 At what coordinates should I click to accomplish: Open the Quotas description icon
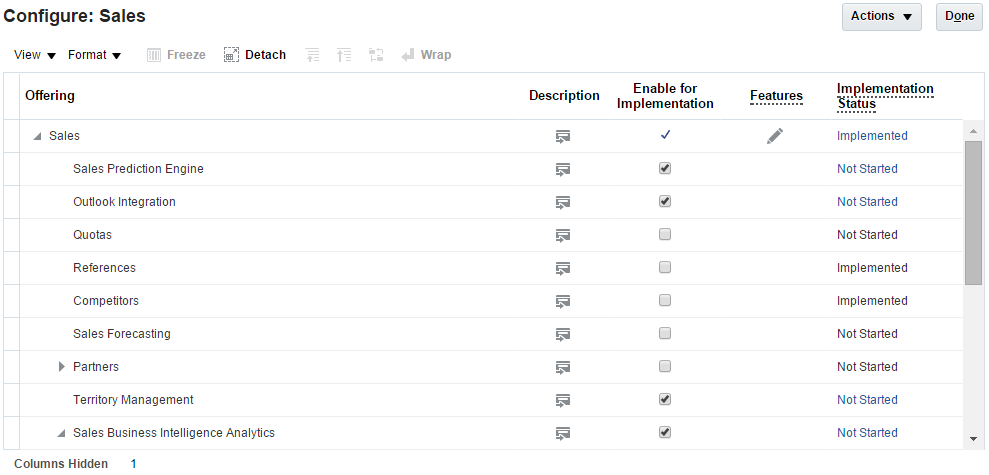[x=563, y=235]
